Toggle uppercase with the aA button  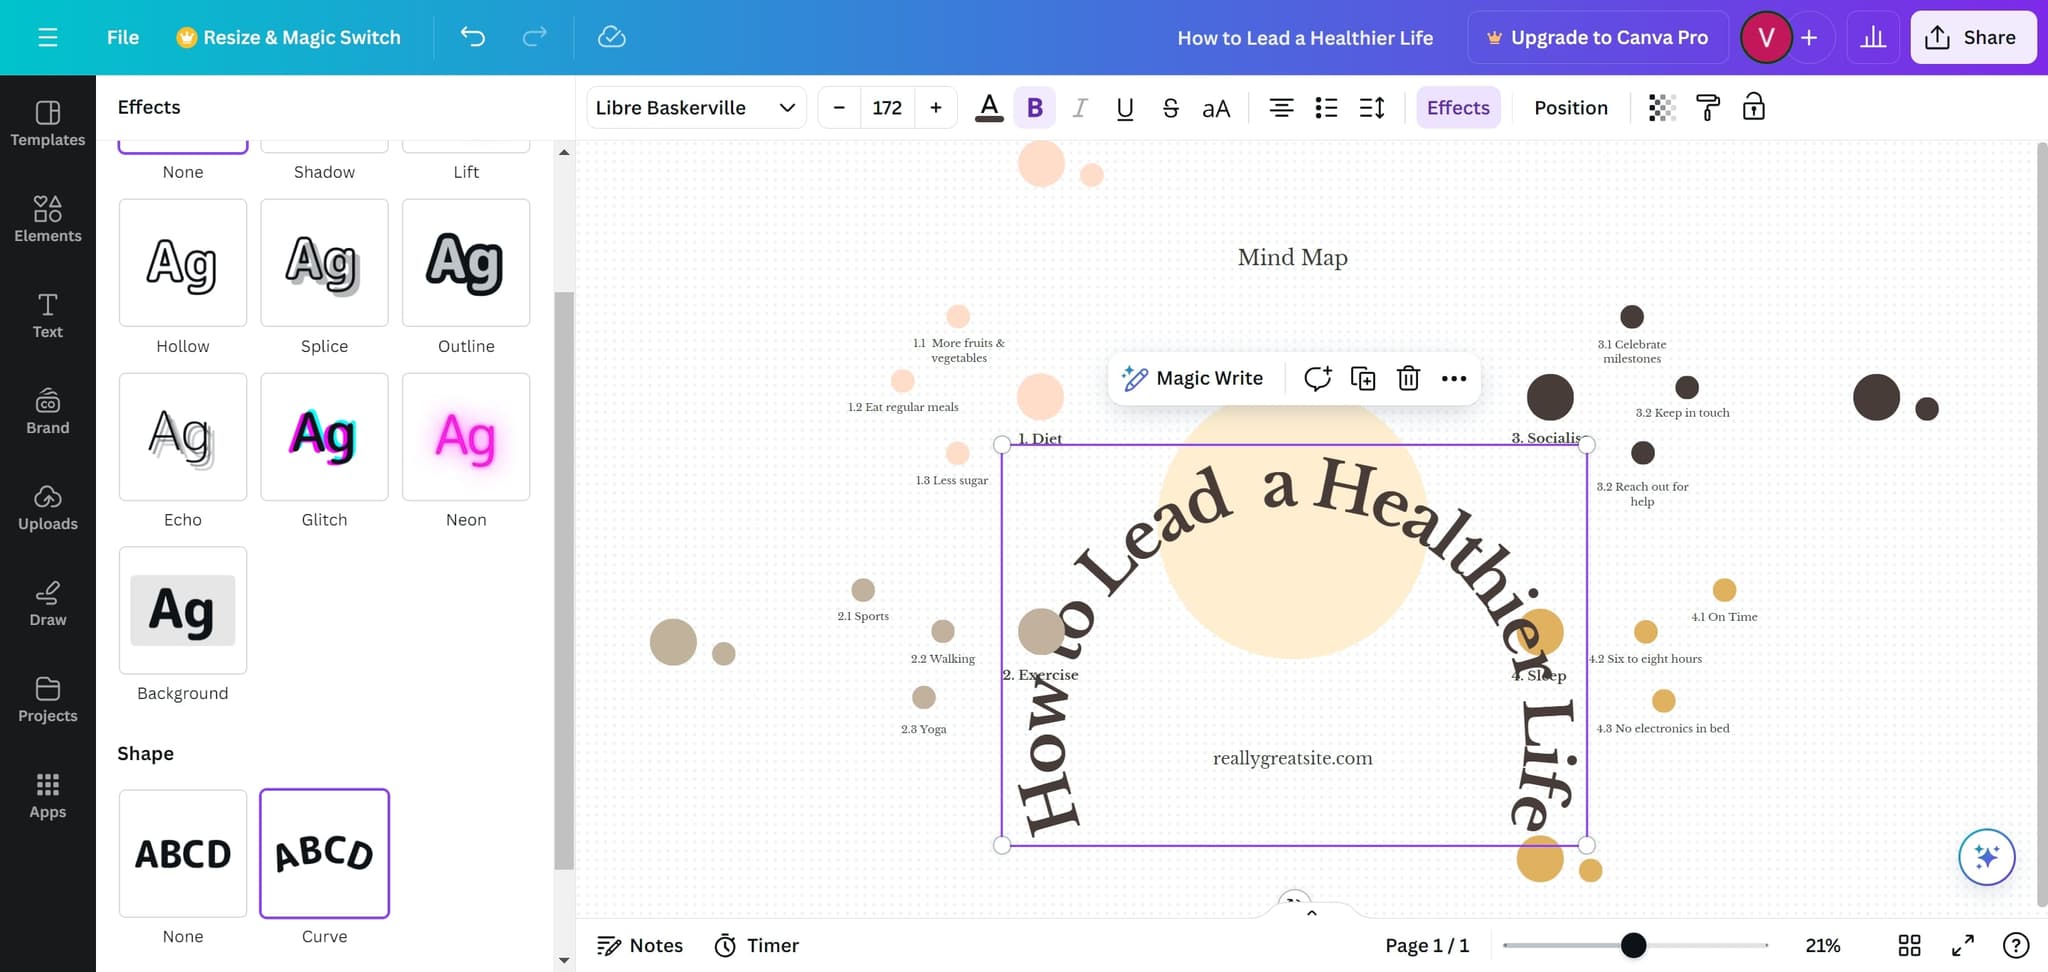pyautogui.click(x=1215, y=108)
